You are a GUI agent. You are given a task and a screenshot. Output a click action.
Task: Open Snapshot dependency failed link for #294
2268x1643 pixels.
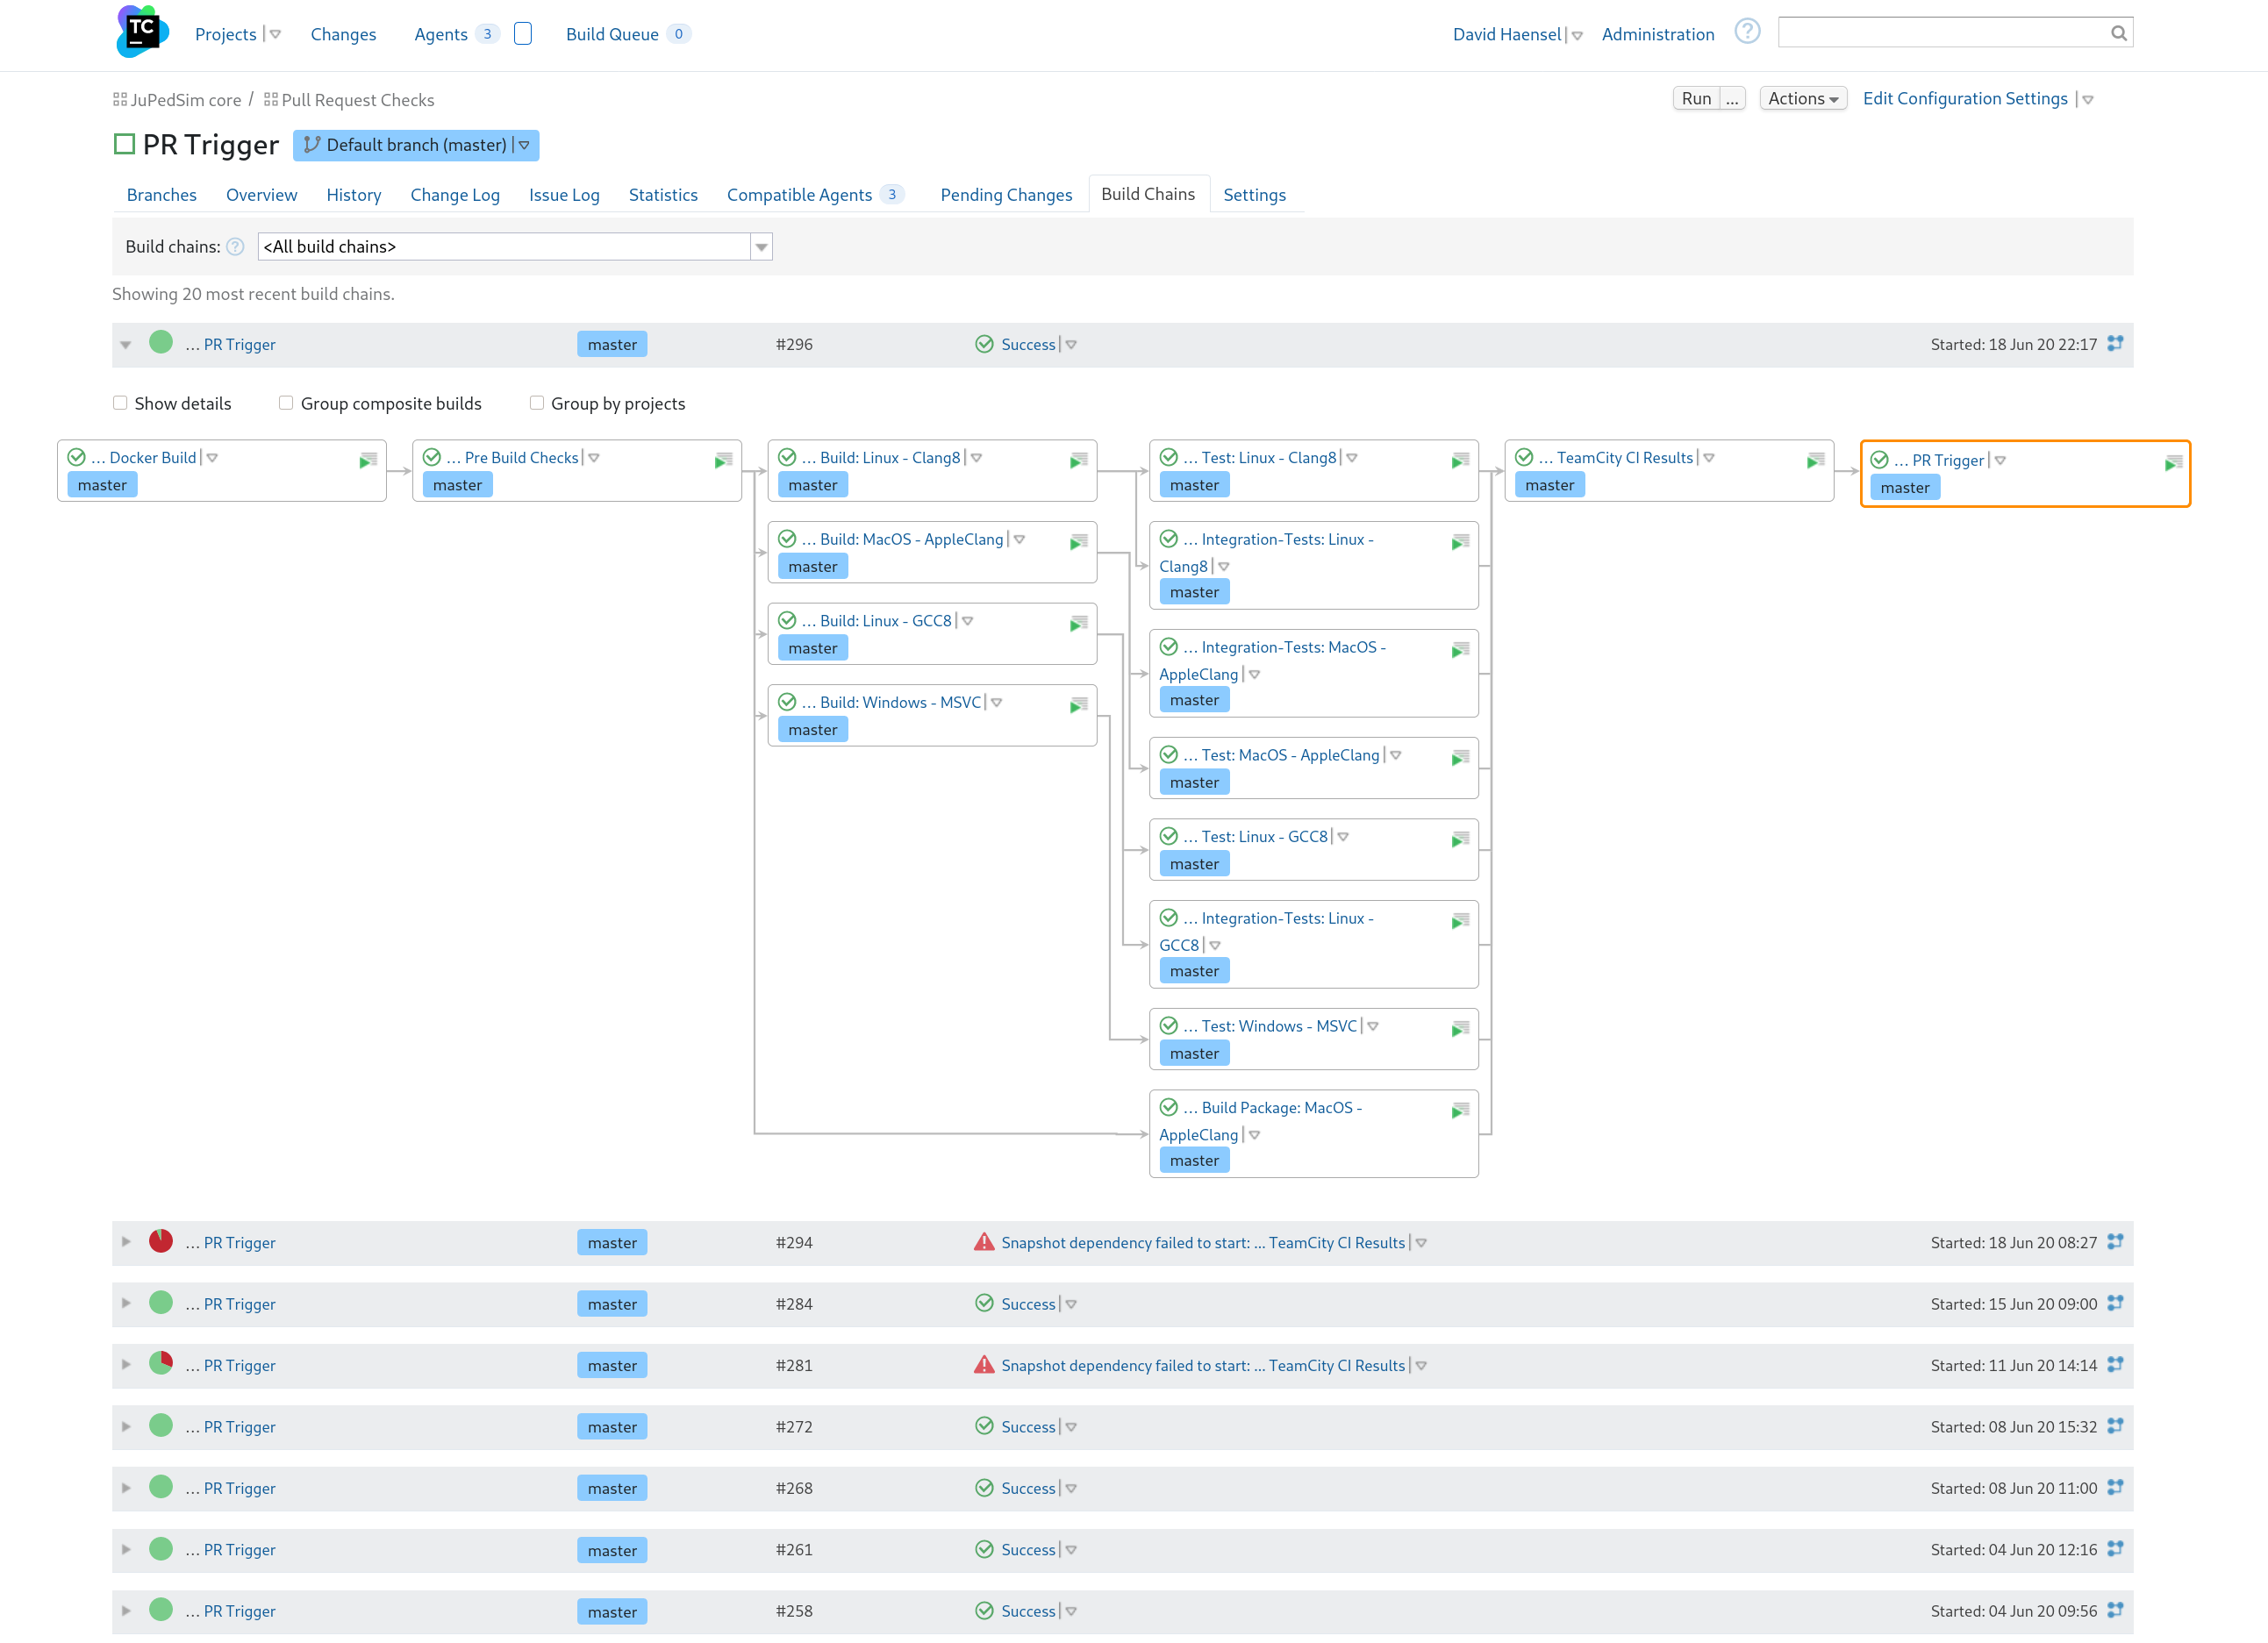1203,1242
